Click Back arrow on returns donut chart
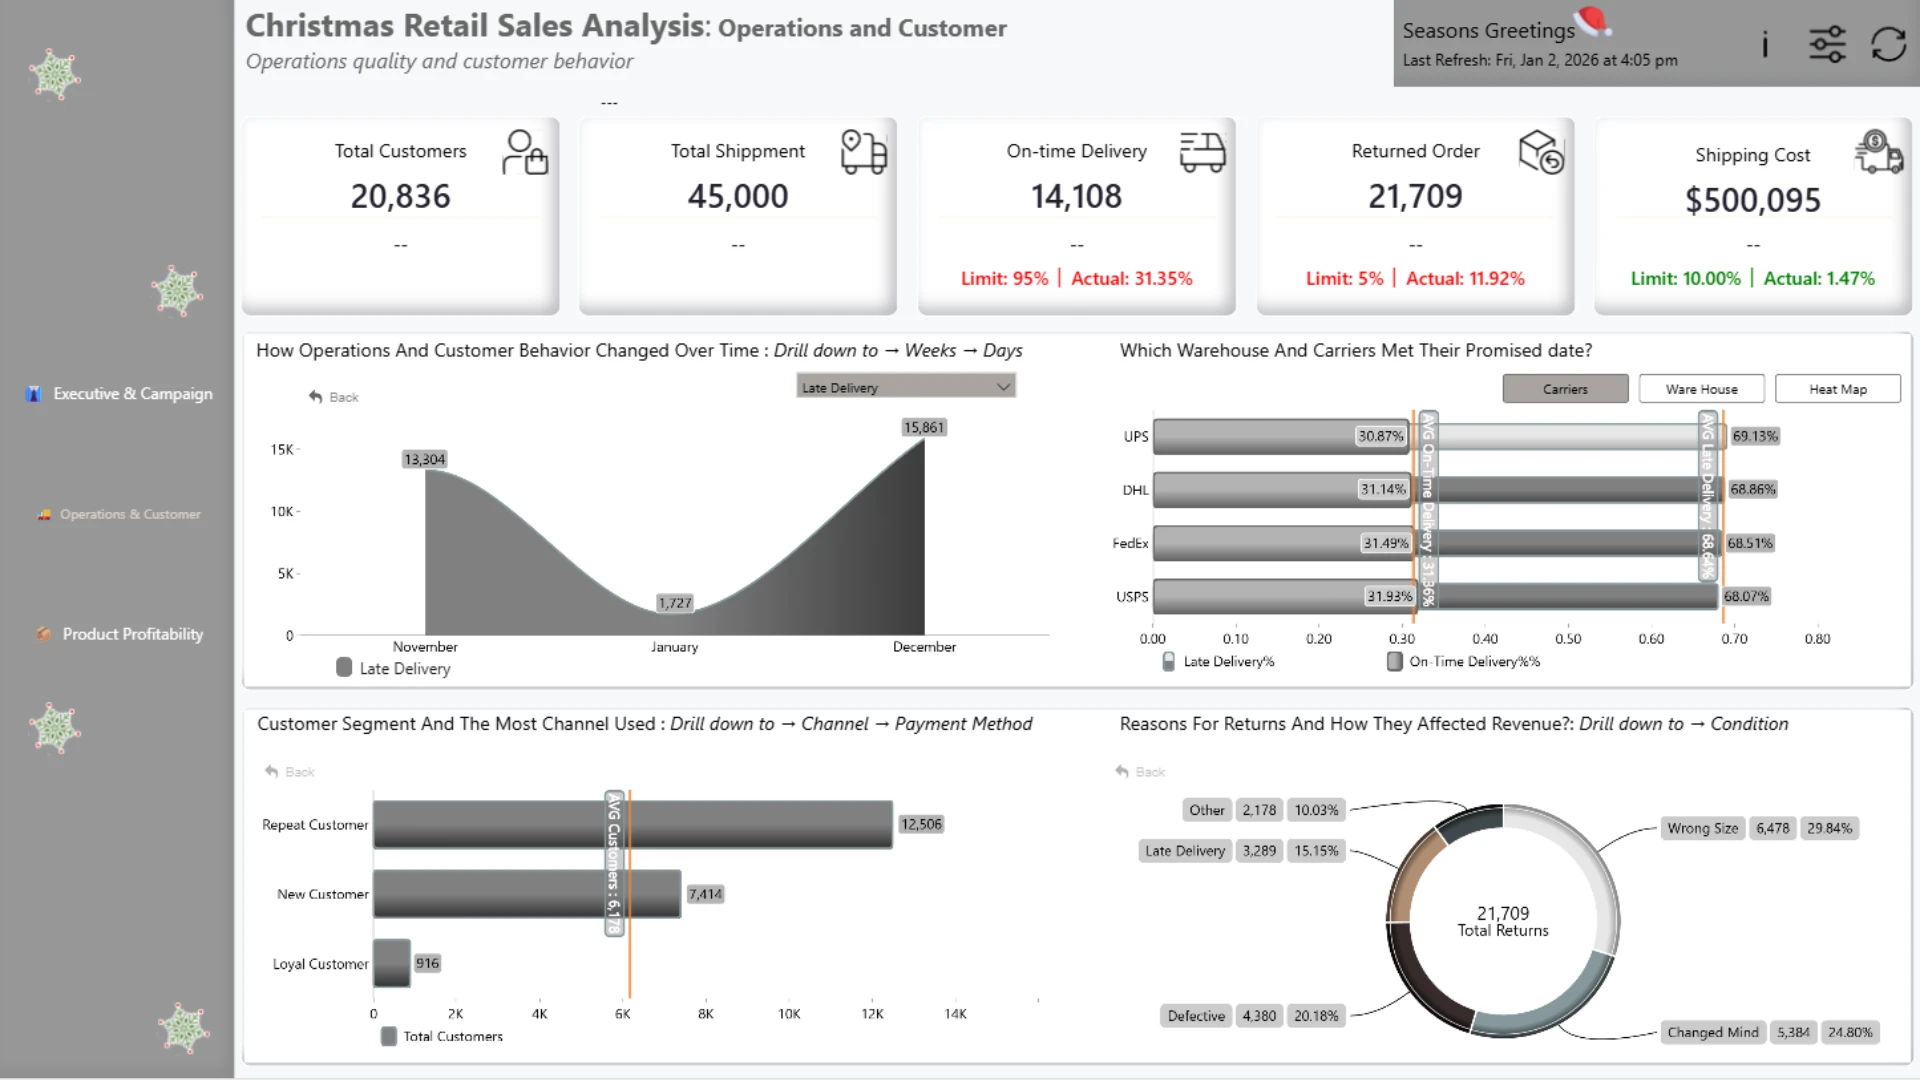1920x1080 pixels. 1140,772
